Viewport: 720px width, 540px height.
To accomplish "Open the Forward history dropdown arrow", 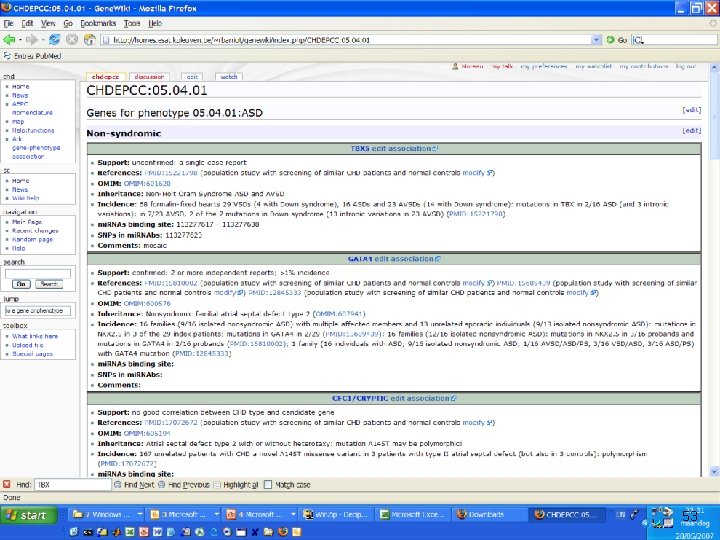I will pos(42,40).
